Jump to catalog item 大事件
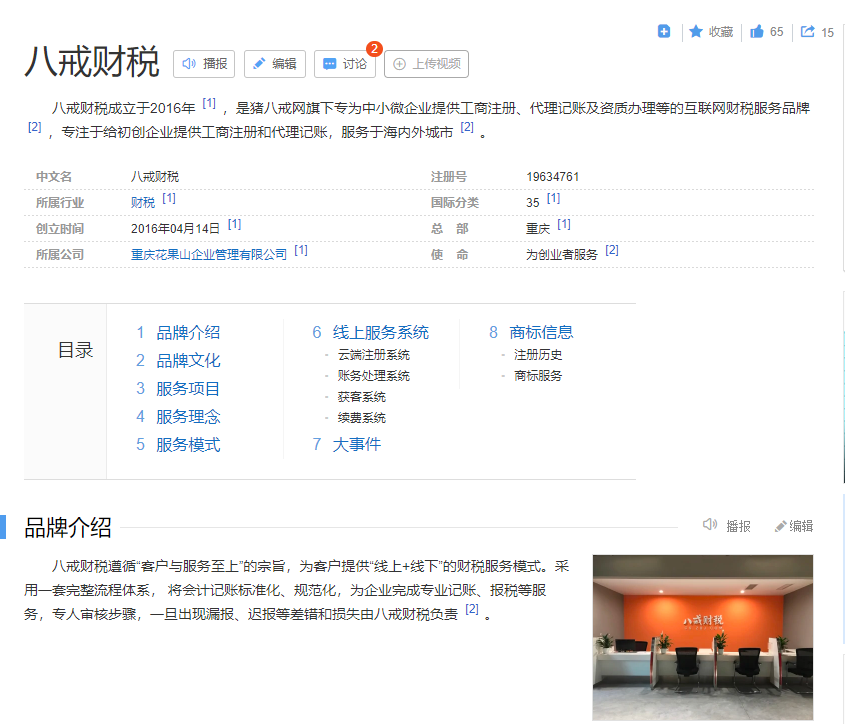Screen dimensions: 845x724 click(x=357, y=445)
